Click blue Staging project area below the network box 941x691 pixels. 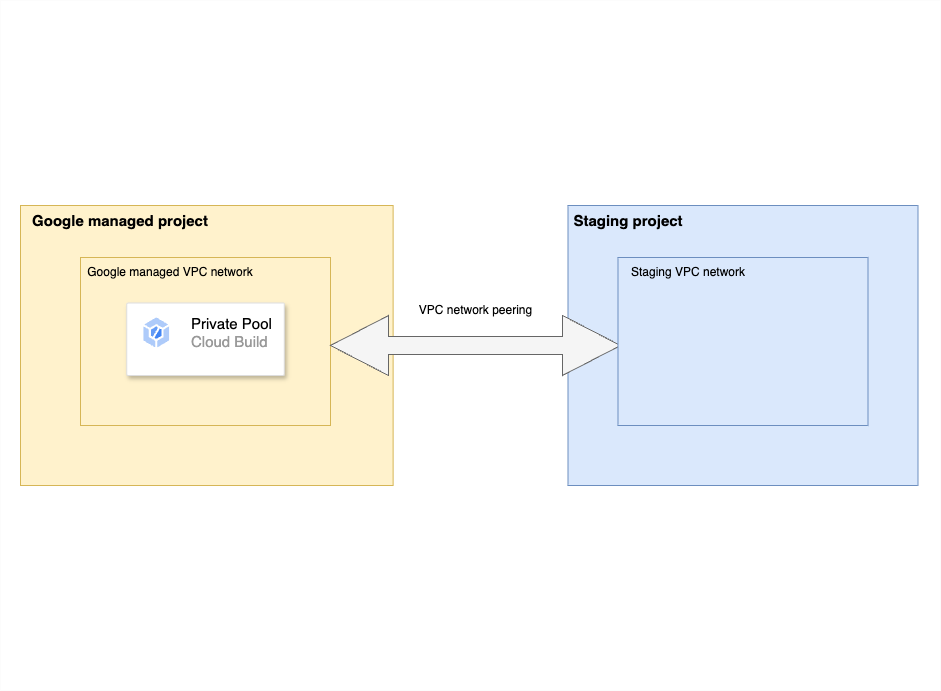(742, 455)
